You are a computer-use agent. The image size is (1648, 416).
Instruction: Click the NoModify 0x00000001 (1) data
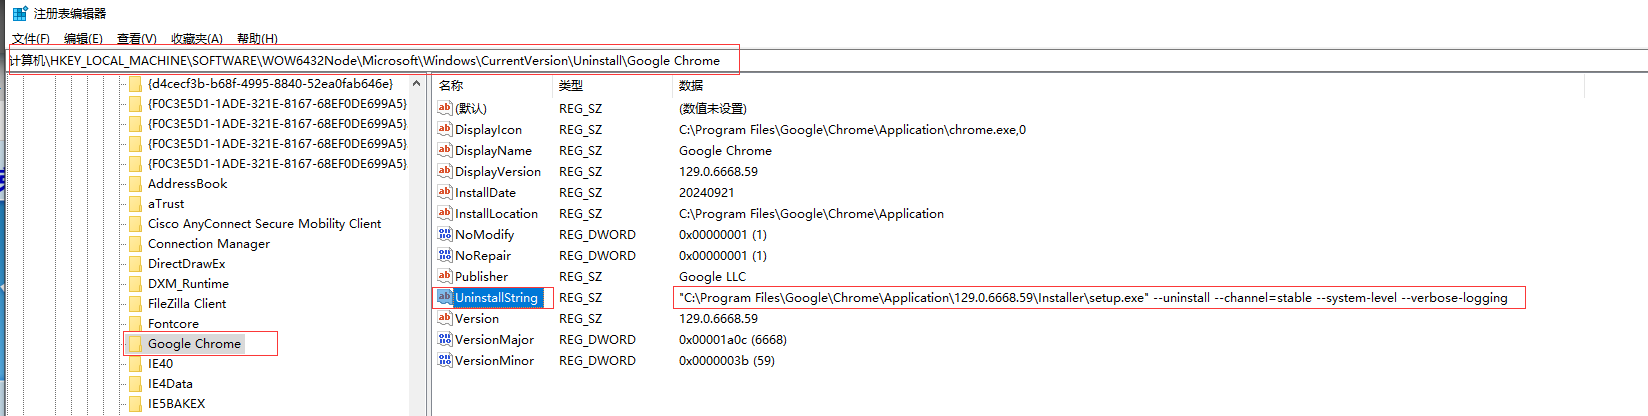click(723, 235)
